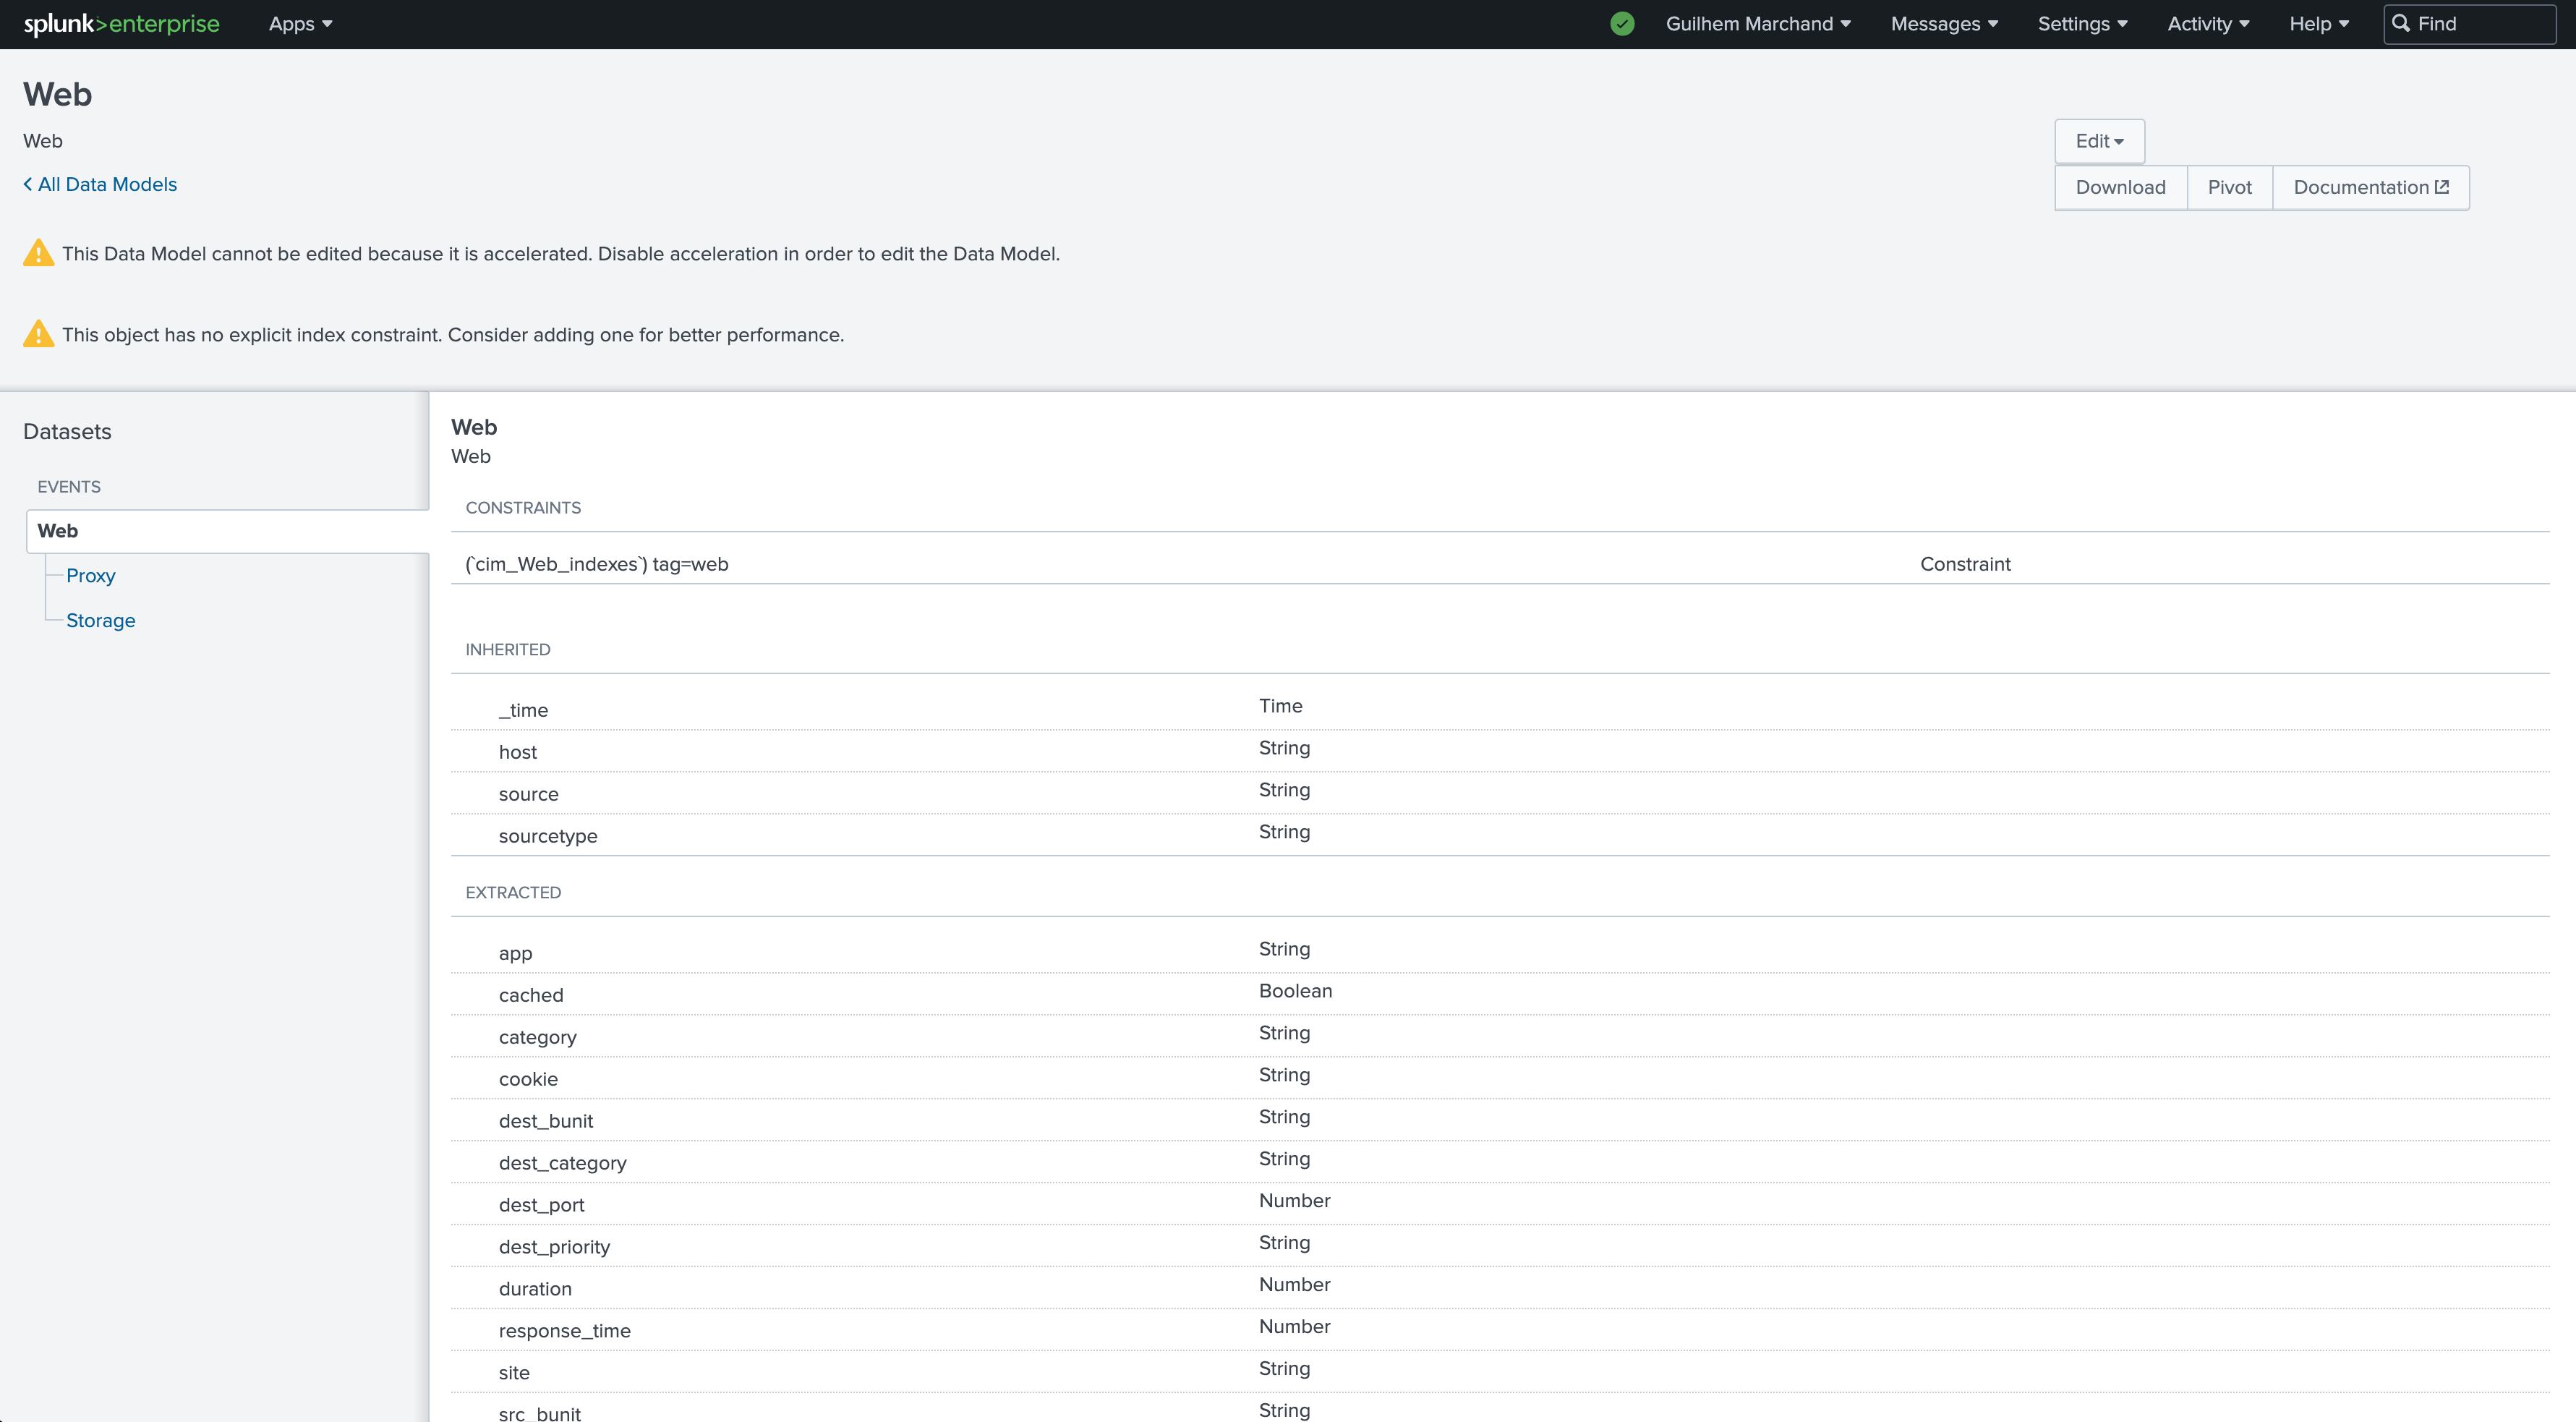Click the warning icon beside index constraint message
This screenshot has width=2576, height=1422.
[x=39, y=334]
